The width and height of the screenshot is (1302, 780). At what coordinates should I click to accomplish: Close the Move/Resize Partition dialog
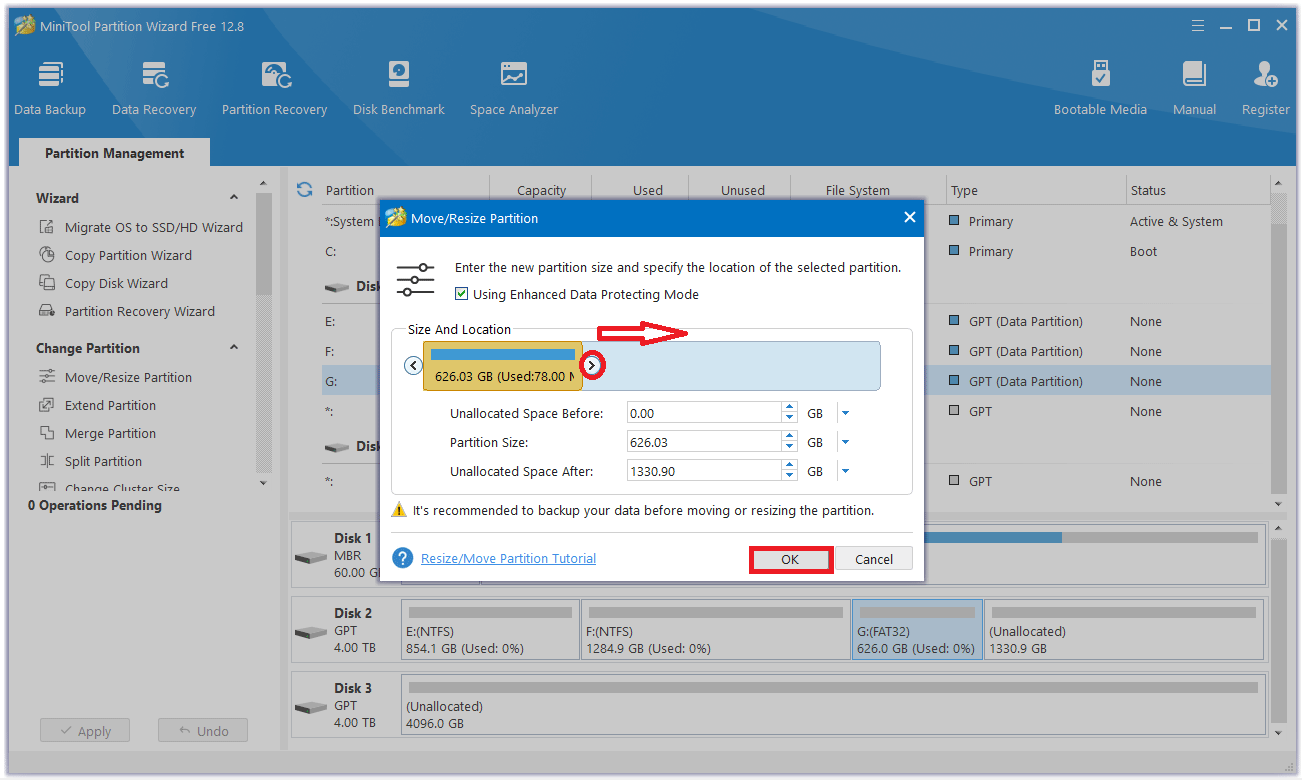[909, 217]
